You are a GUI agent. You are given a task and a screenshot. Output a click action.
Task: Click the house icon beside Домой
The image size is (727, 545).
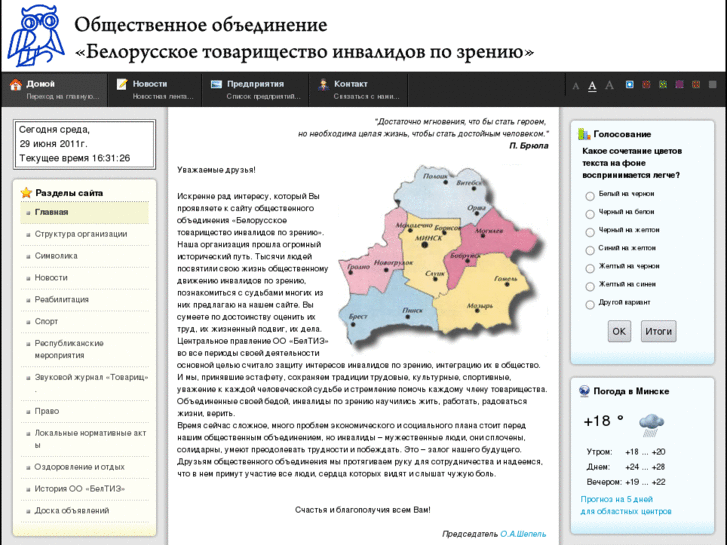pyautogui.click(x=15, y=85)
